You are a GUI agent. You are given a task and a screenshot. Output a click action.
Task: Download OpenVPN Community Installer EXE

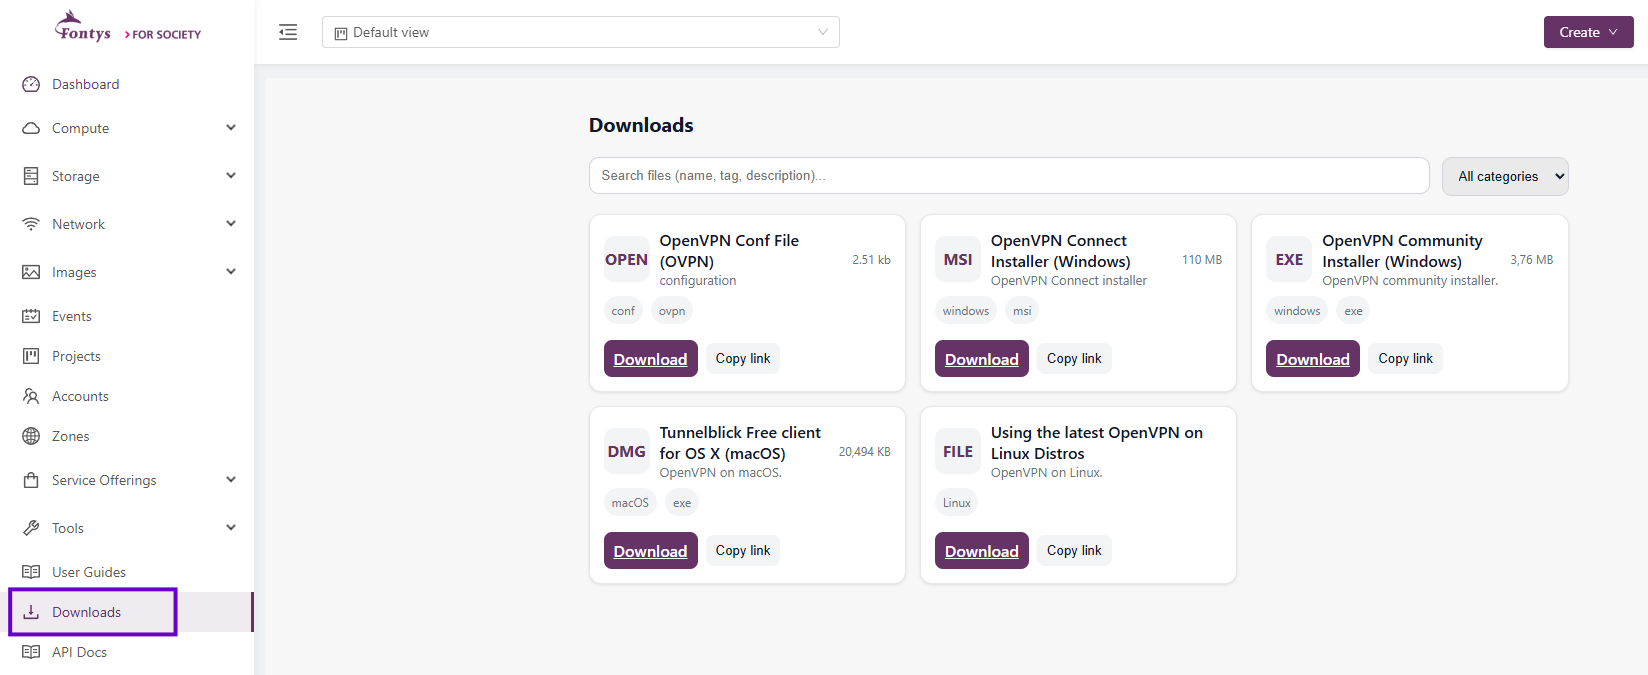tap(1313, 359)
